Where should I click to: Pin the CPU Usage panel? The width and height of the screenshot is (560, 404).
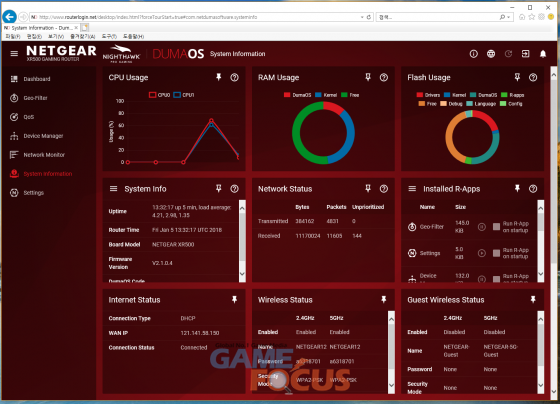click(x=219, y=77)
